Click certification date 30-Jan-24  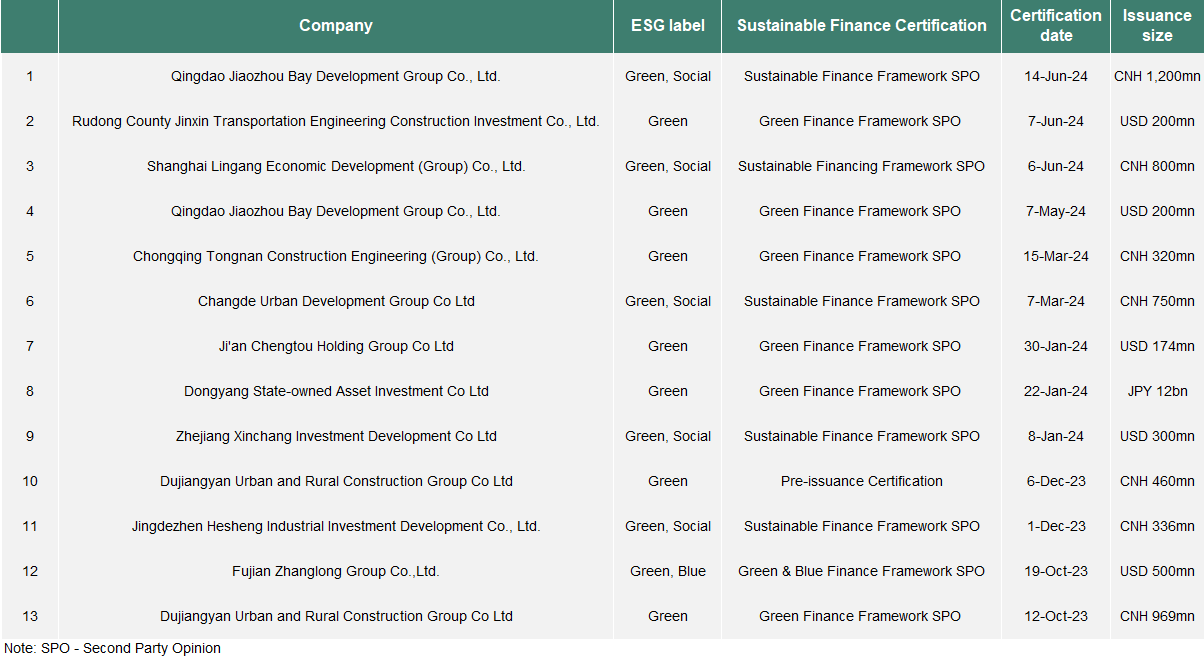pos(1056,346)
